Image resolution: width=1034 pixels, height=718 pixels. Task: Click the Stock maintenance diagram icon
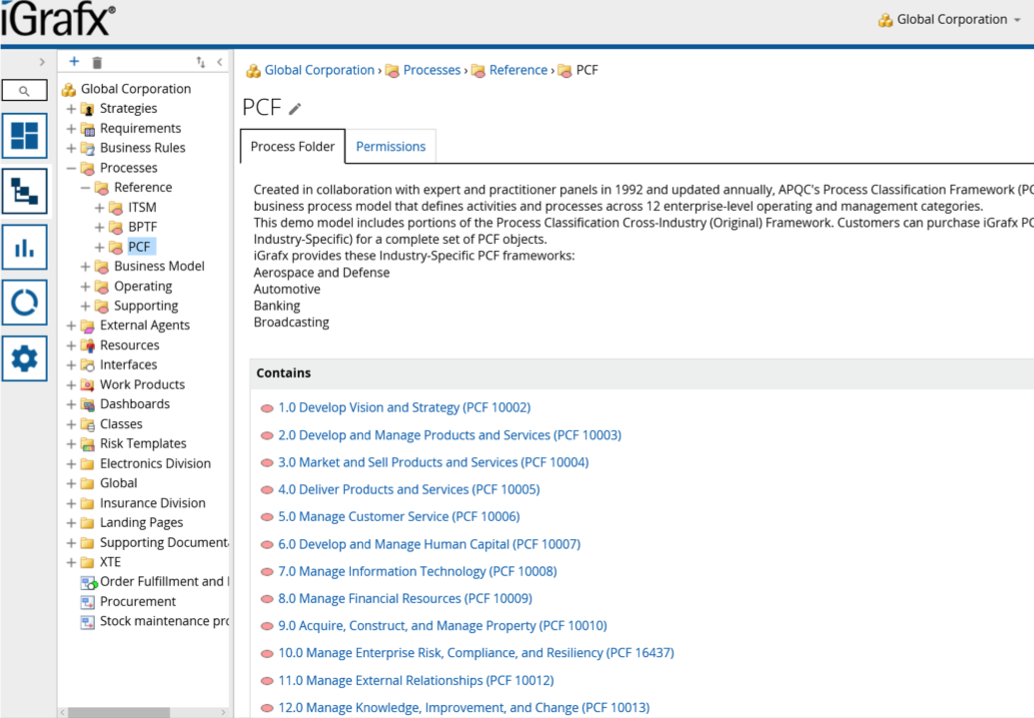(88, 622)
